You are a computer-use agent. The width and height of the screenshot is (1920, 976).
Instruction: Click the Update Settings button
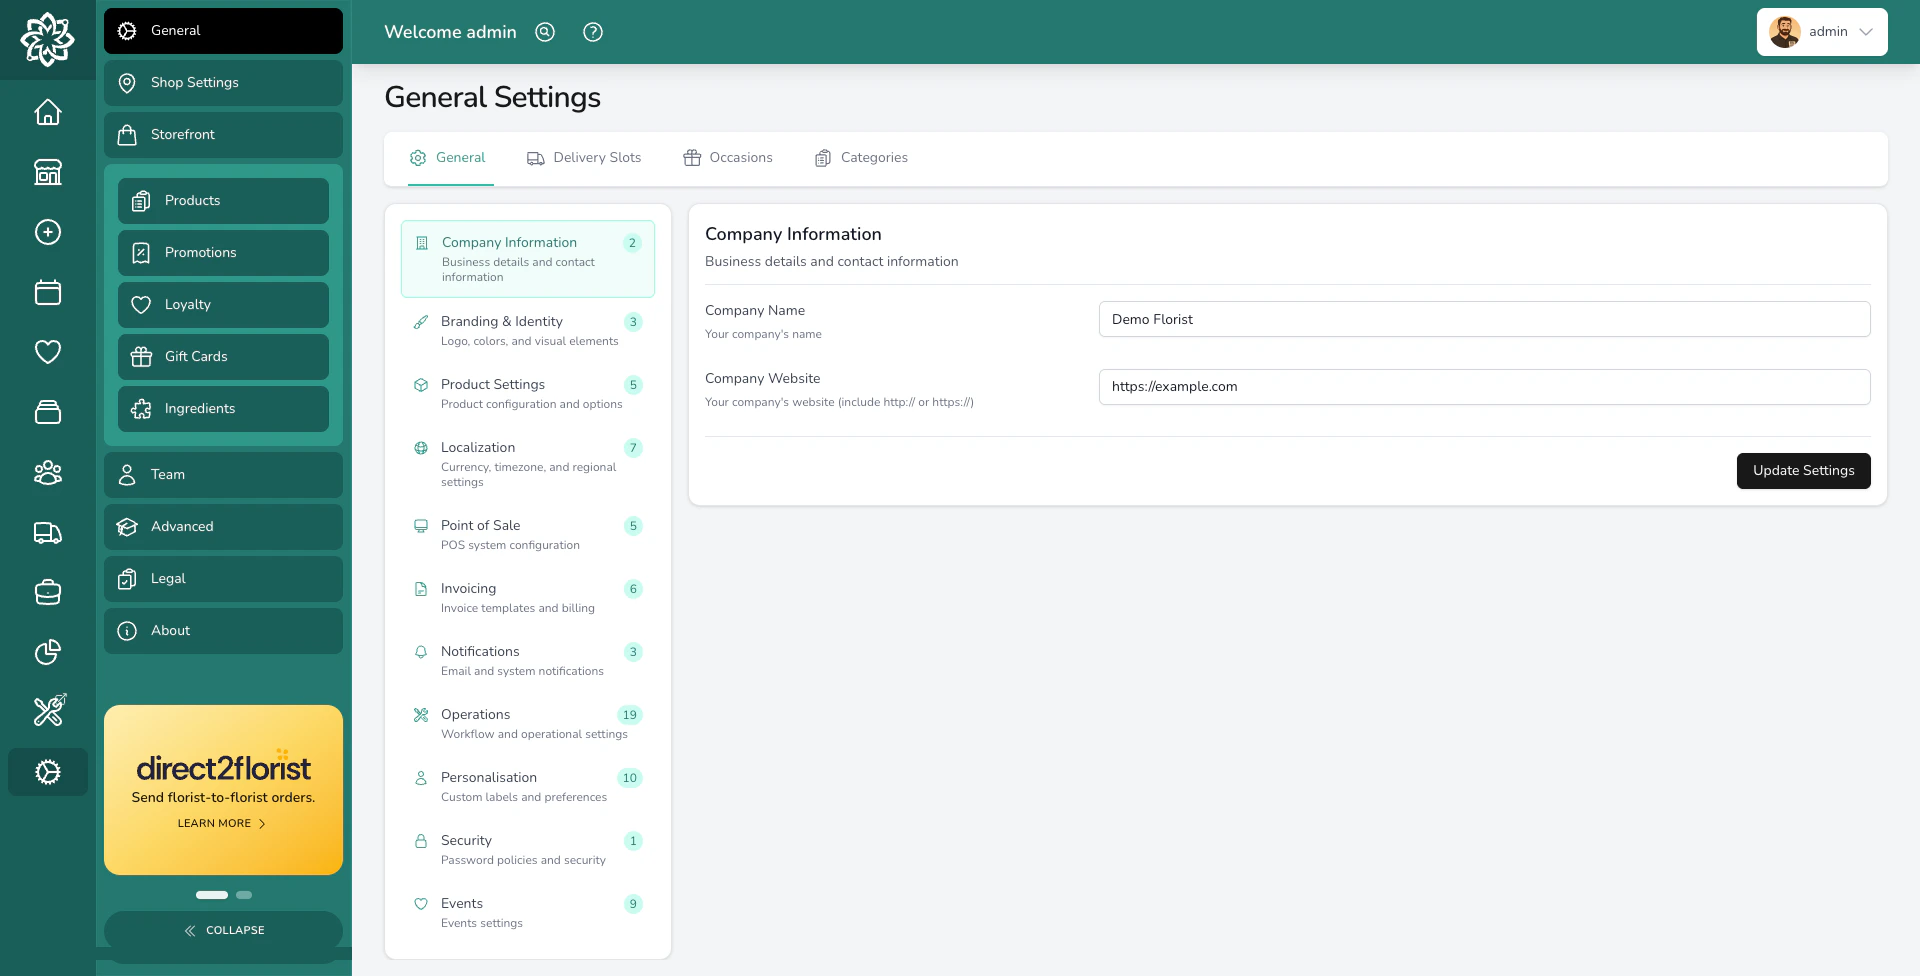[x=1803, y=470]
